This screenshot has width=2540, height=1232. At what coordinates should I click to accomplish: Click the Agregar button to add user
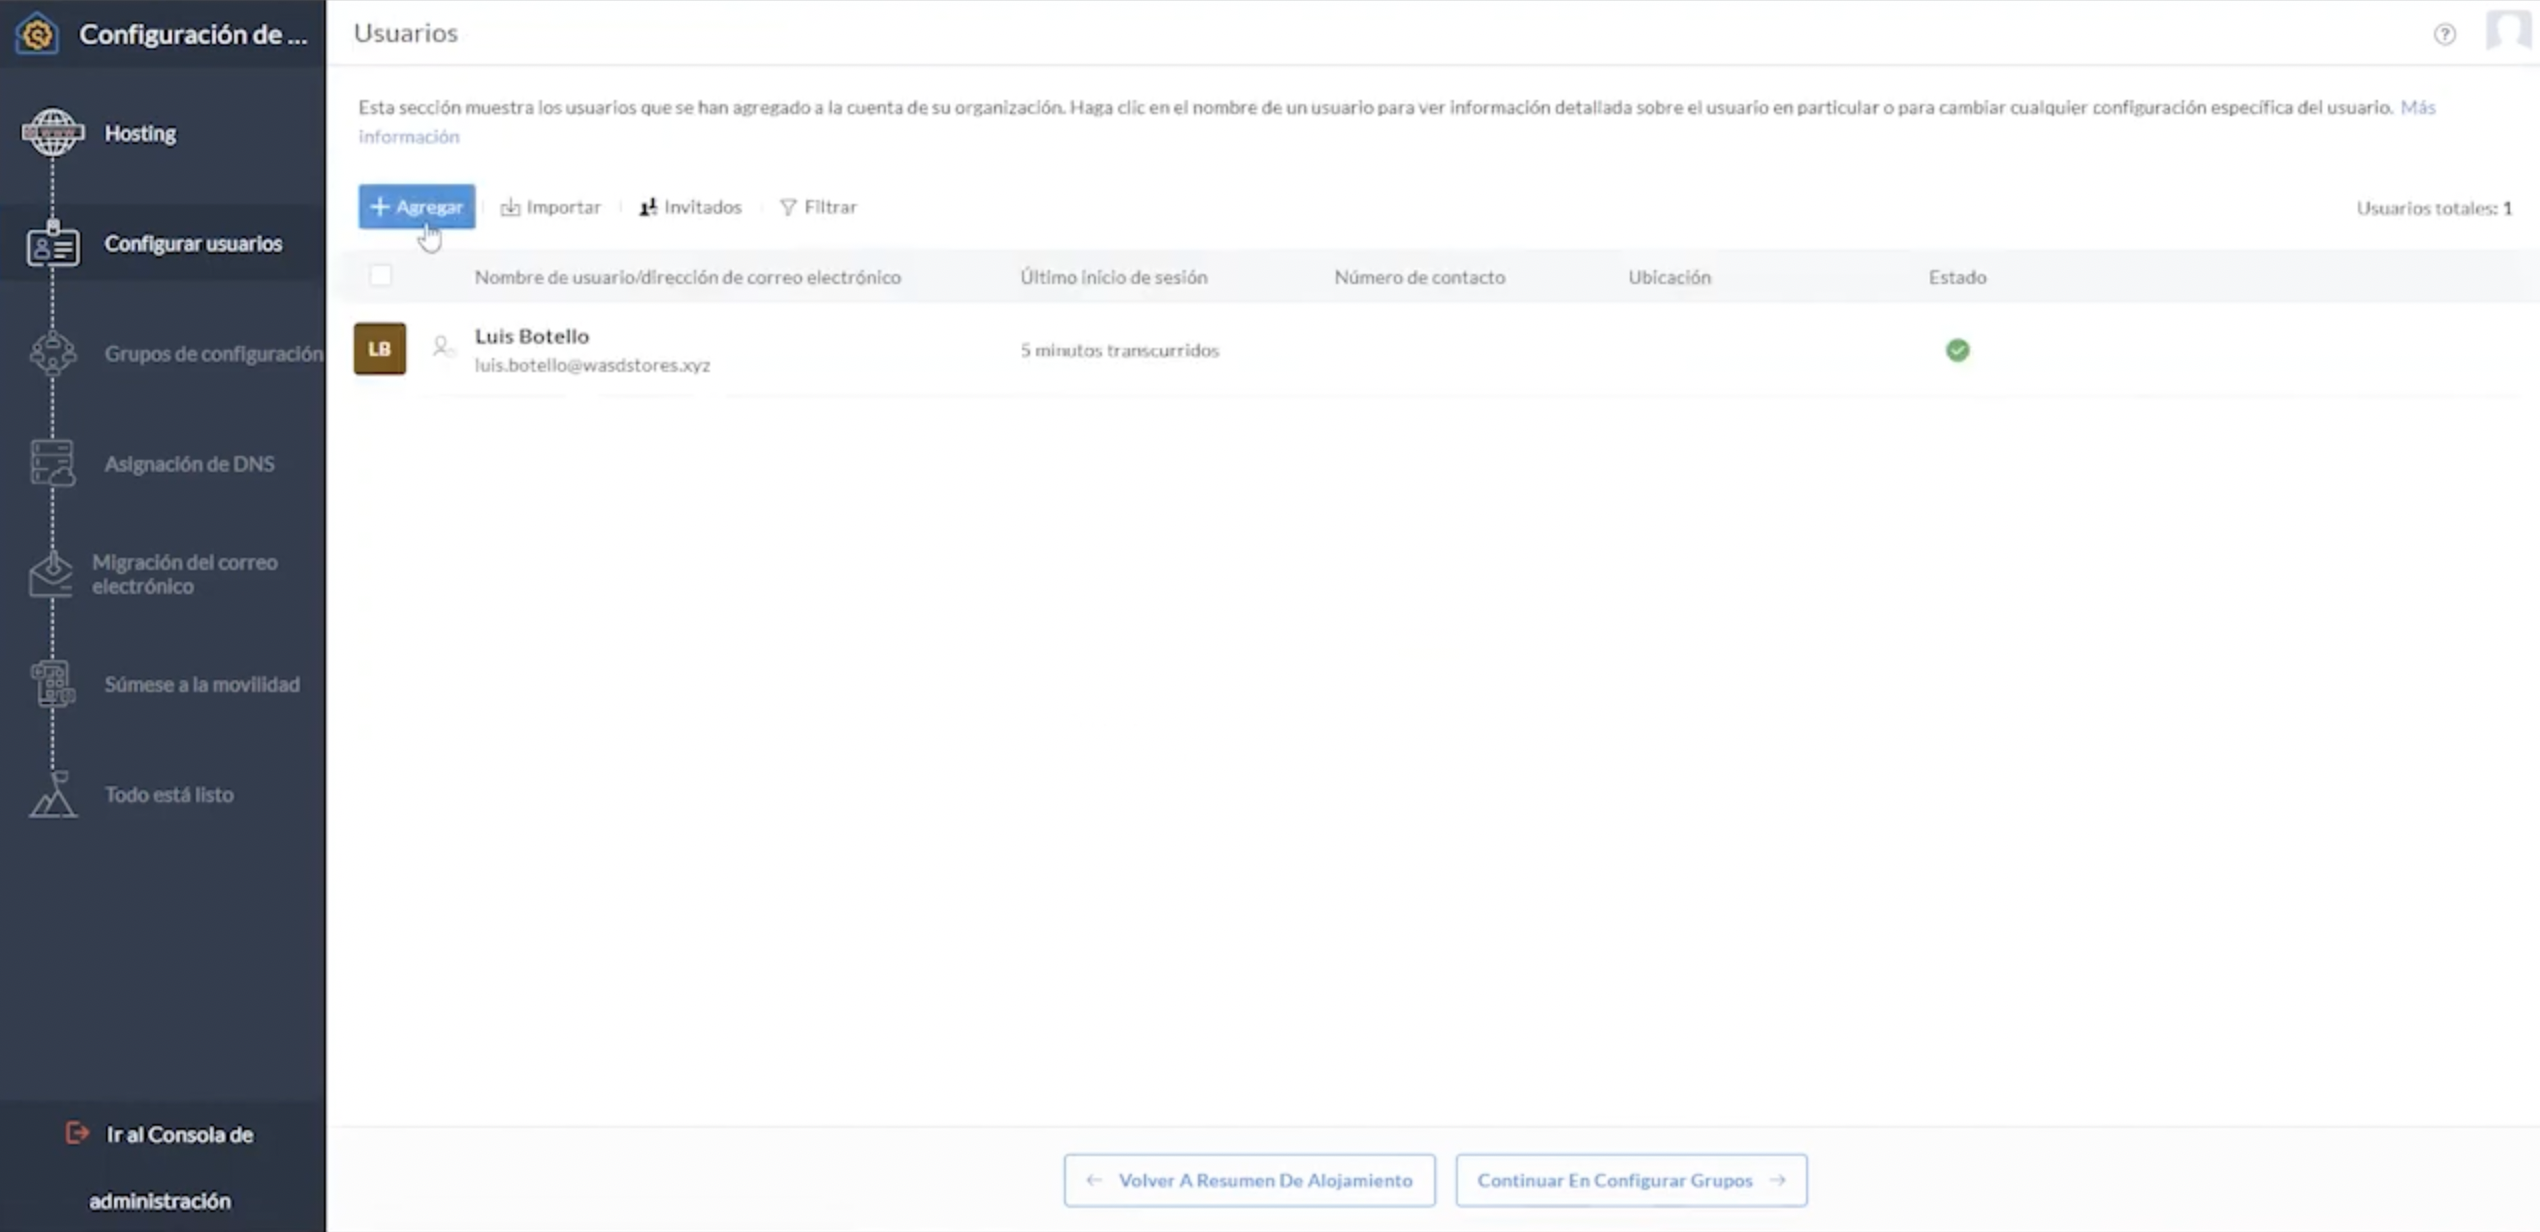[416, 206]
